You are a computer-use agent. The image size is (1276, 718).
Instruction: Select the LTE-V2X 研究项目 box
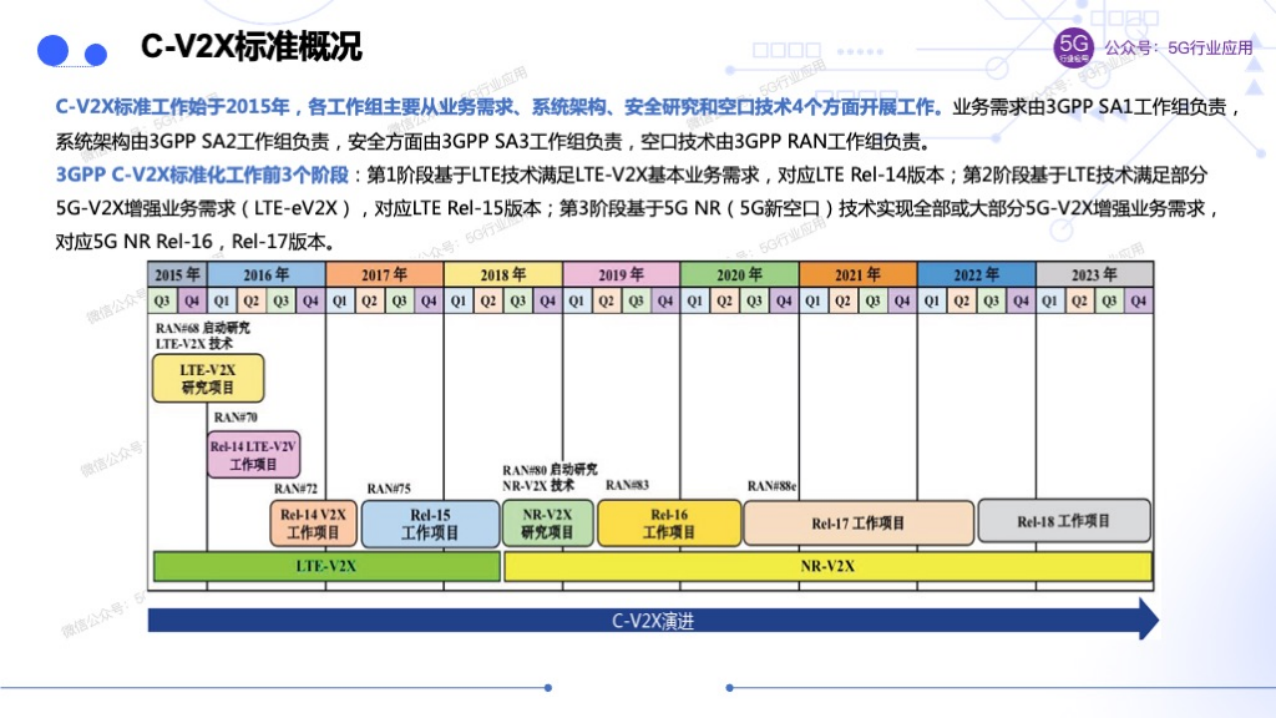point(206,378)
